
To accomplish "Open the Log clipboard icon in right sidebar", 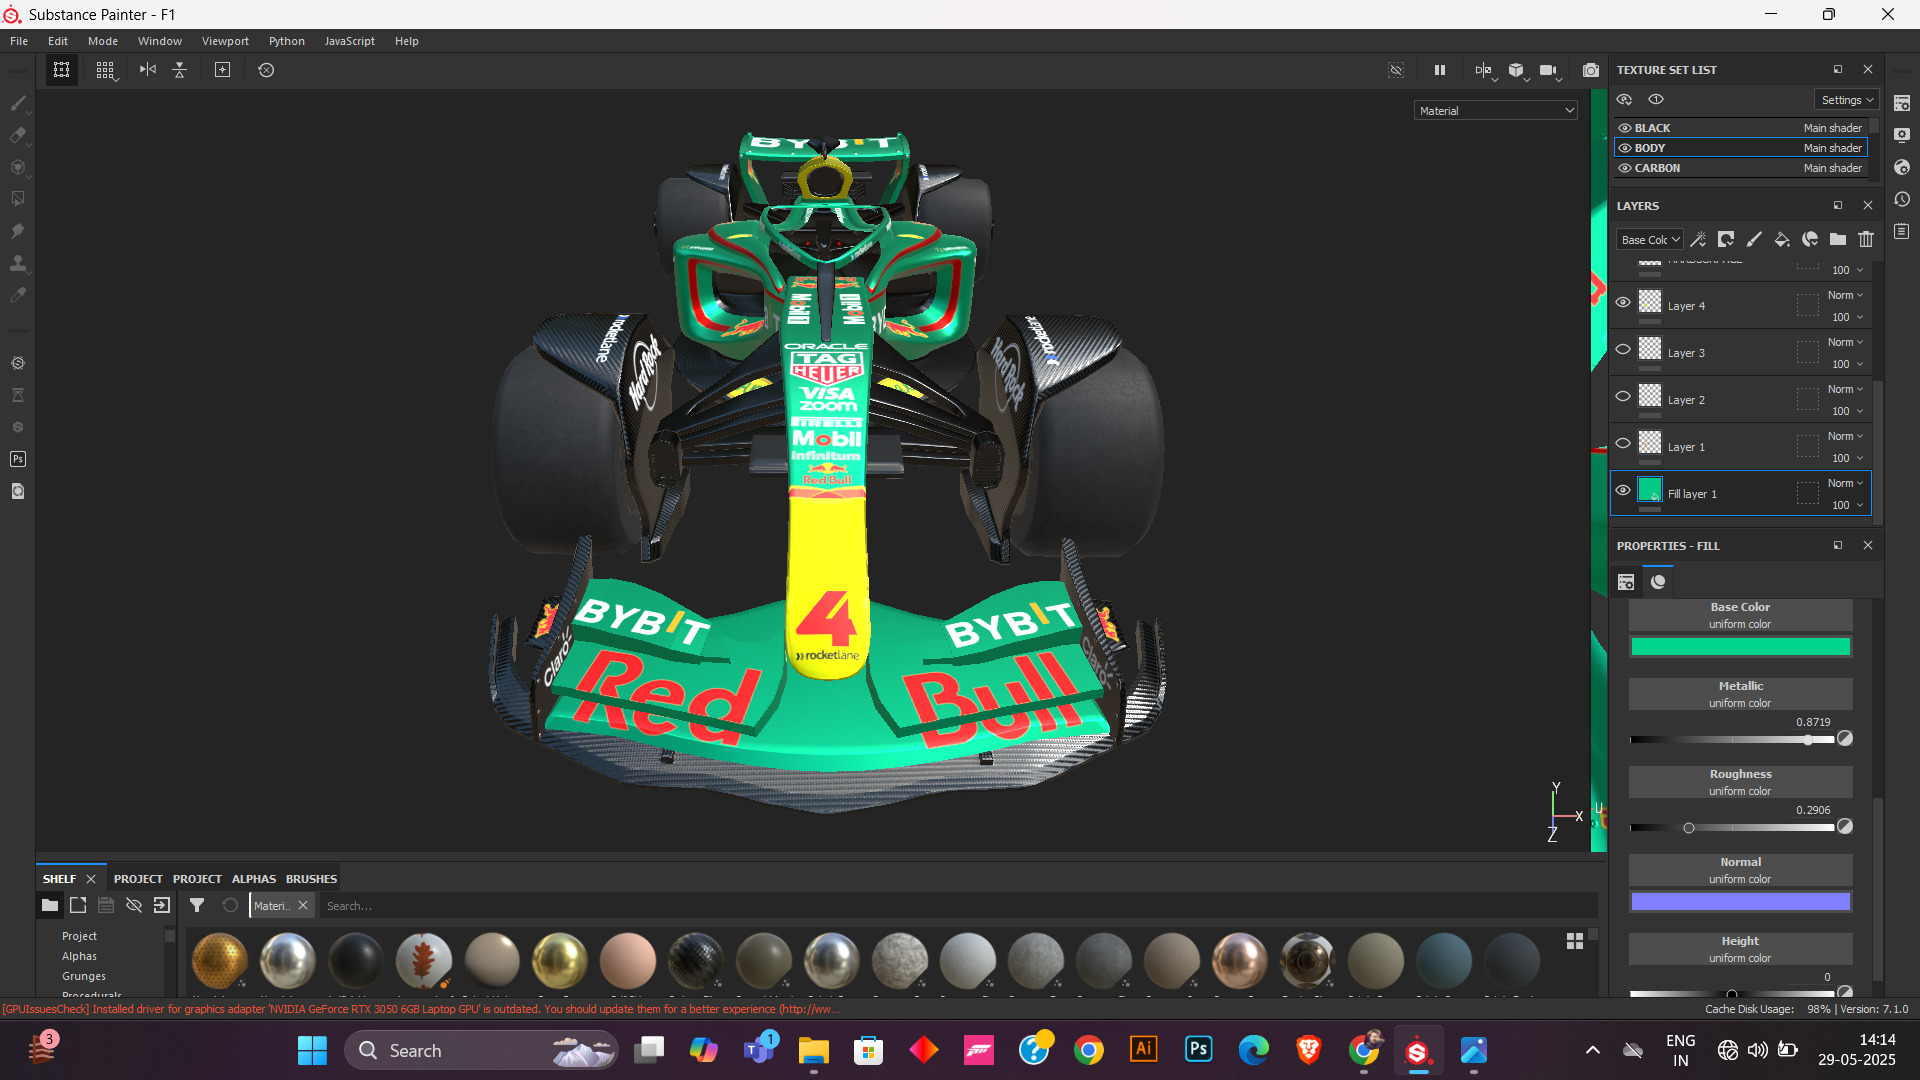I will coord(1902,231).
